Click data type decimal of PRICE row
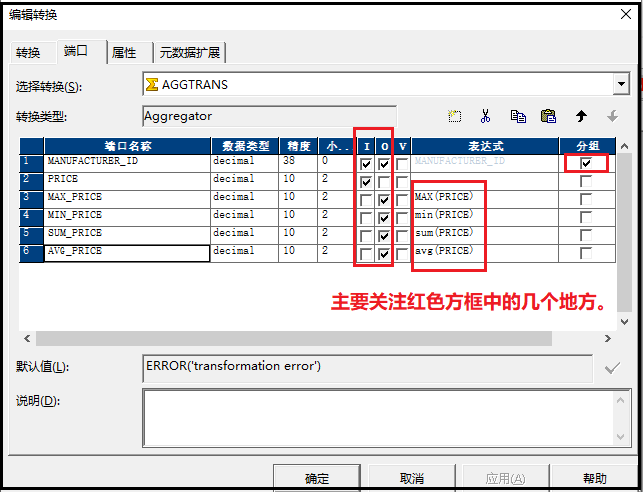This screenshot has height=492, width=643. coord(233,179)
